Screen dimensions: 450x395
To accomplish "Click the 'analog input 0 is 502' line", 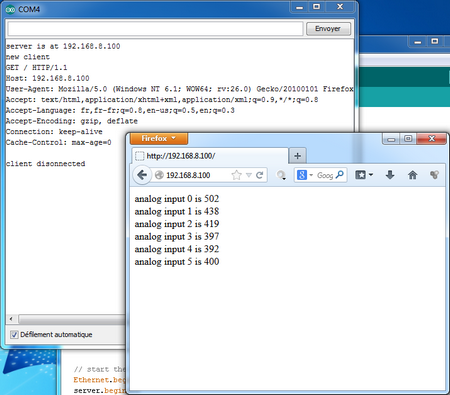I will [x=177, y=199].
